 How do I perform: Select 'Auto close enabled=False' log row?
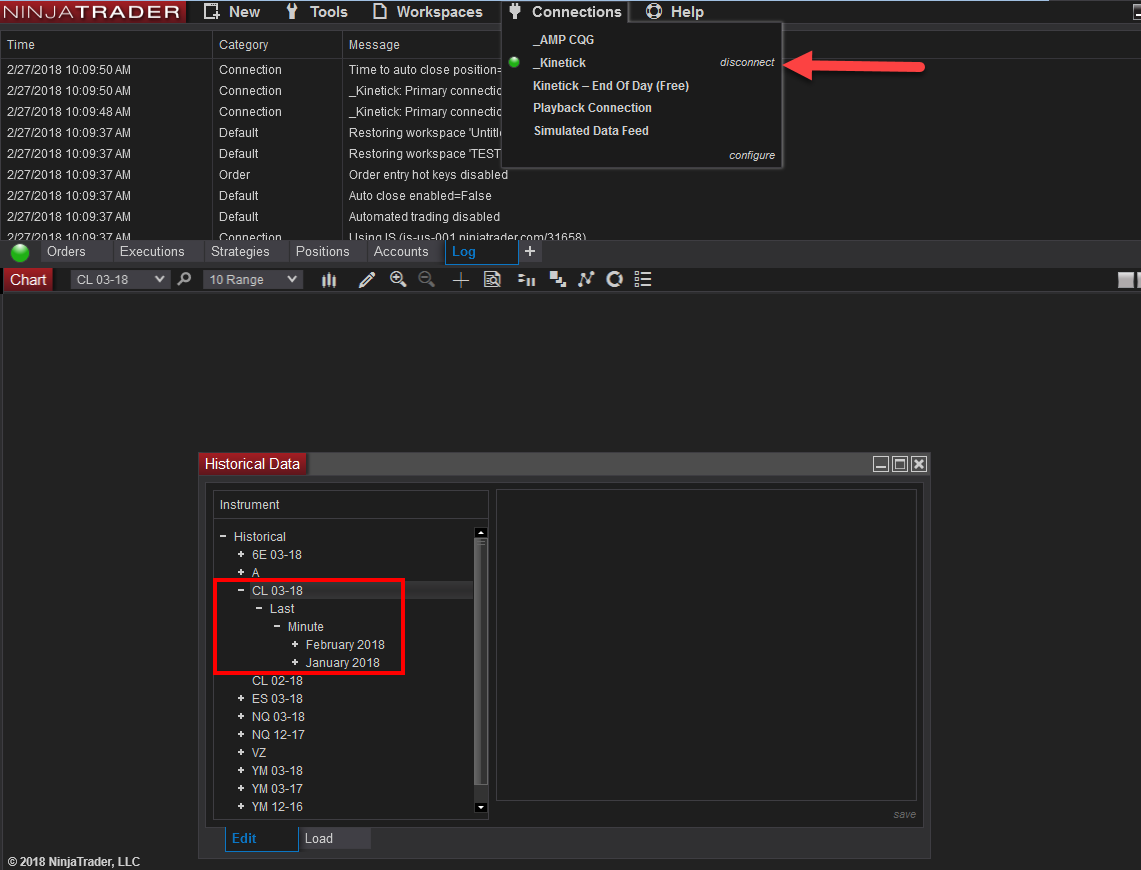pyautogui.click(x=420, y=196)
